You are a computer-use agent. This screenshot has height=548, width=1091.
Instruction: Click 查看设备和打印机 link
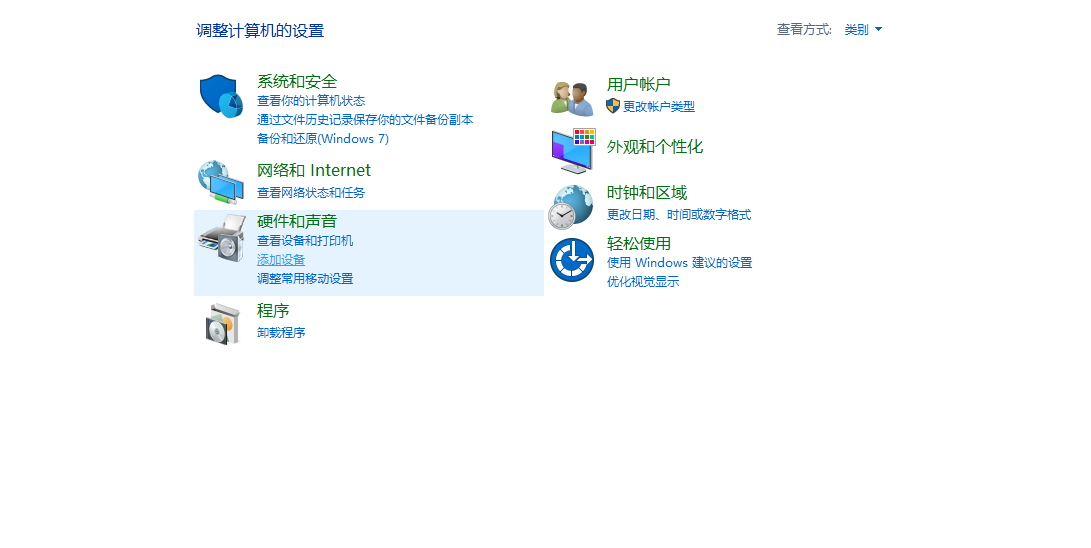(305, 241)
